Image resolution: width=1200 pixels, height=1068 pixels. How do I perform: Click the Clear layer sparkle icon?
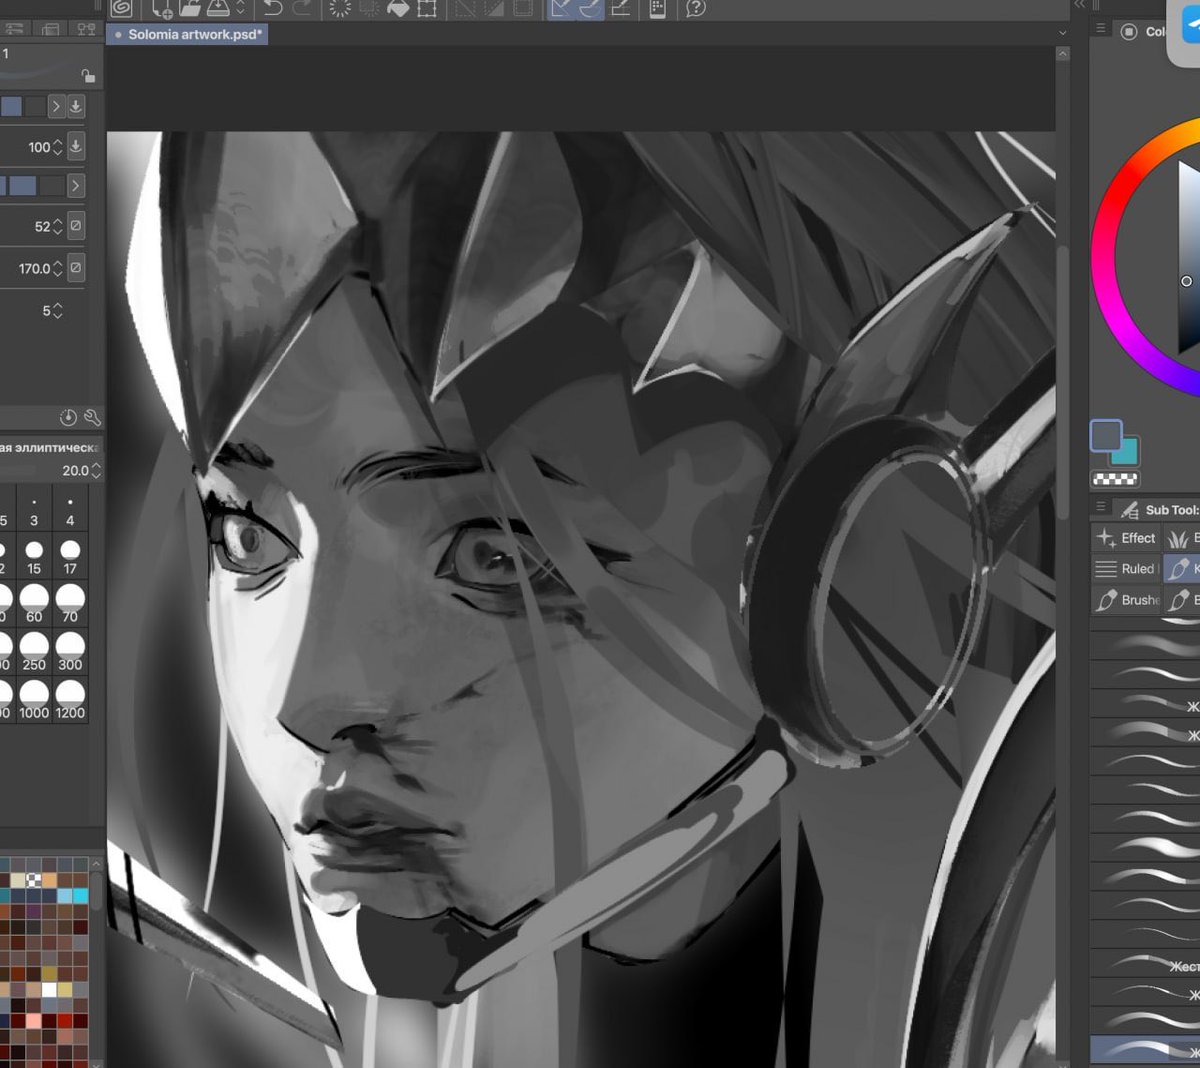click(340, 8)
